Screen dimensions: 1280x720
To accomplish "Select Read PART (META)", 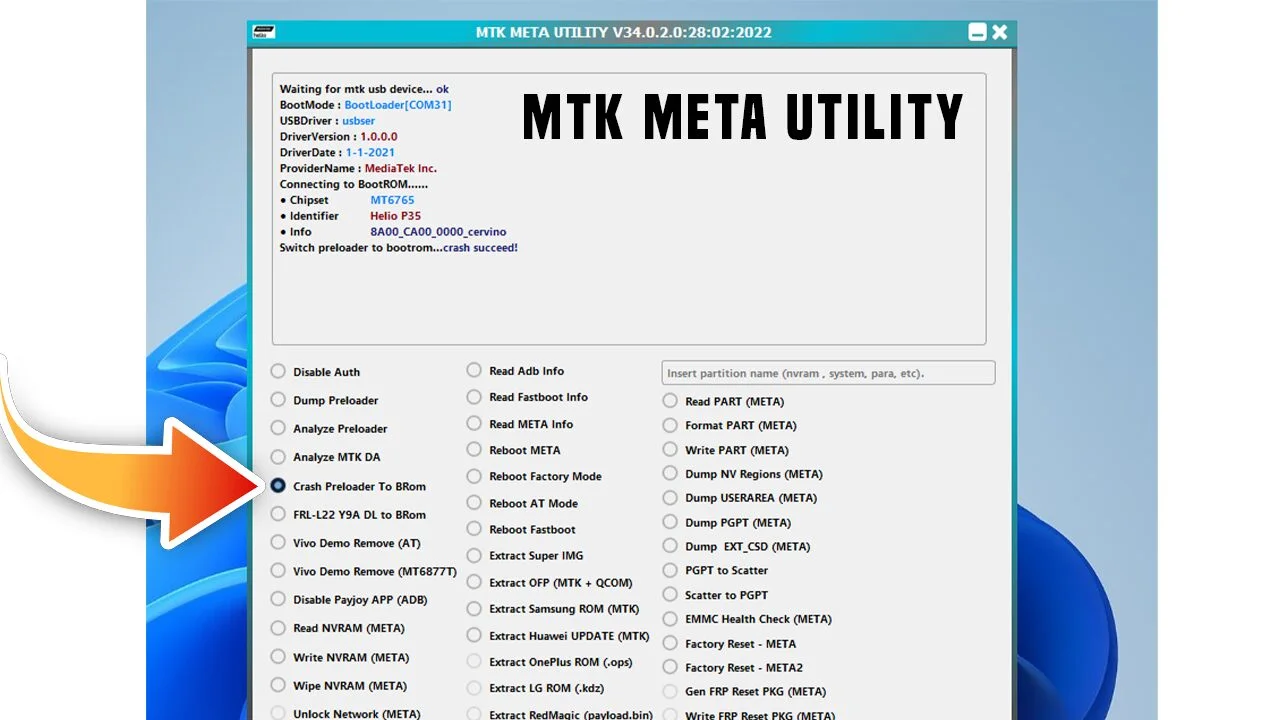I will [669, 401].
